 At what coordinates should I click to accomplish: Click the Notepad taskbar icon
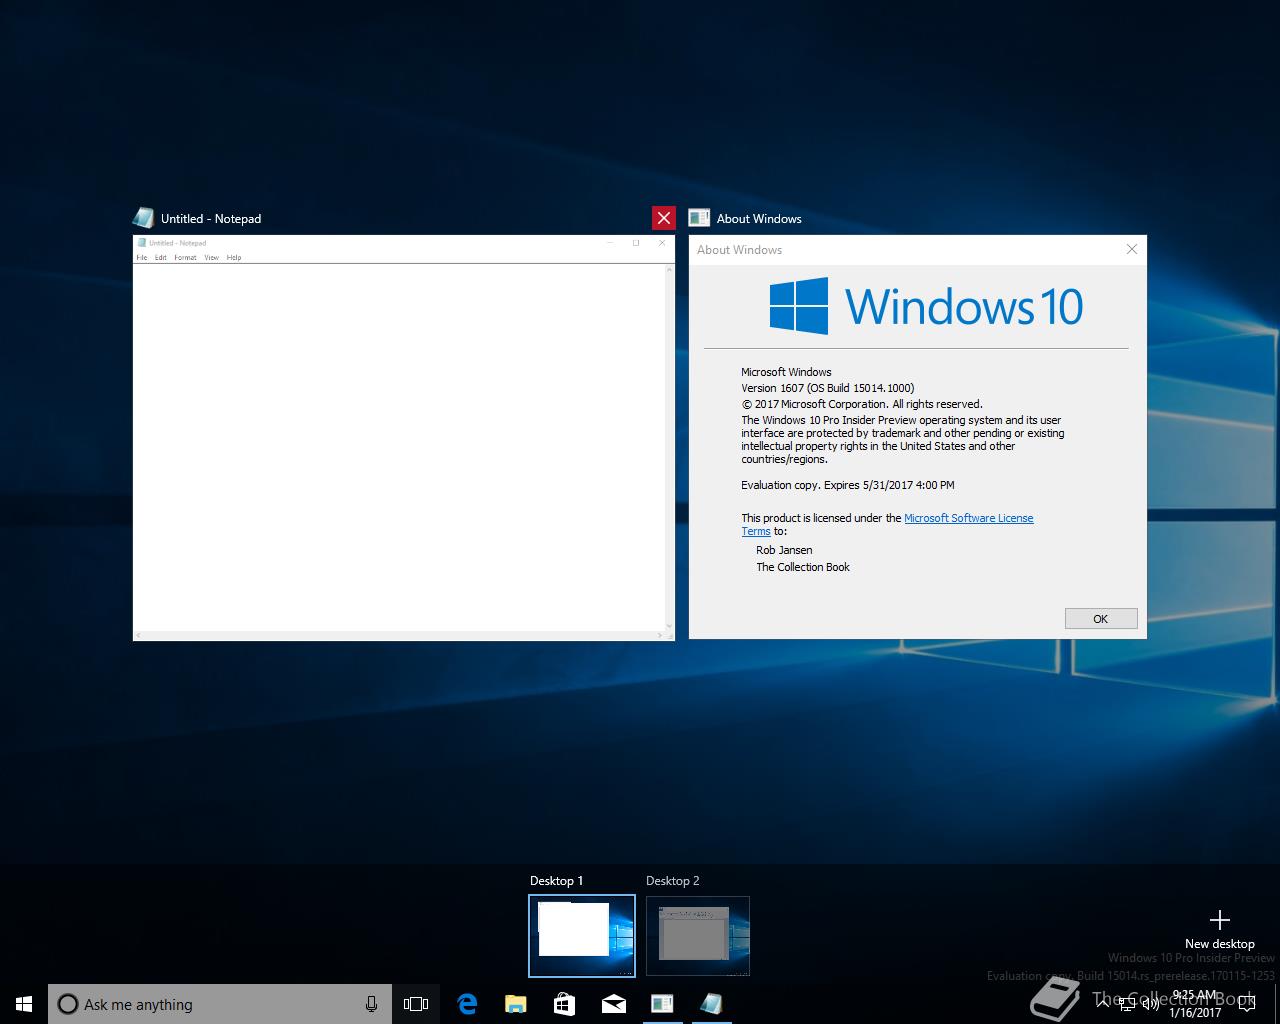point(711,1004)
